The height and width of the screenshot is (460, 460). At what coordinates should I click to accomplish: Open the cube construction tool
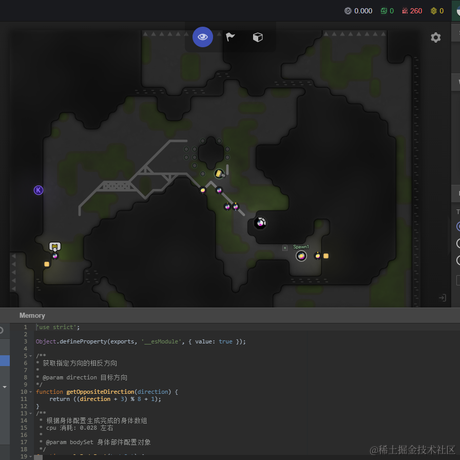tap(258, 37)
